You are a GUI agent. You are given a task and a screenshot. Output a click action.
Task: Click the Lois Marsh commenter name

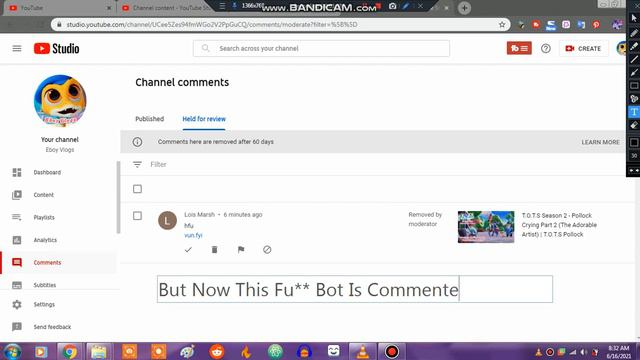pos(199,215)
